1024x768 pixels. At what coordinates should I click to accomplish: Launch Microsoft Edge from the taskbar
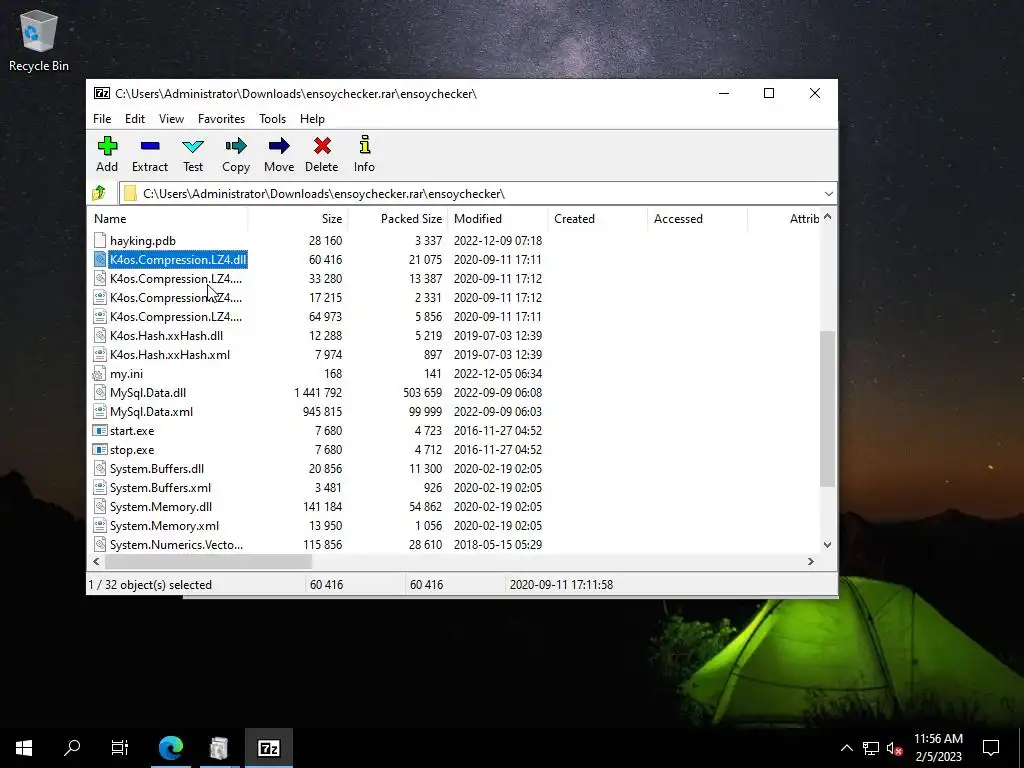pos(171,748)
